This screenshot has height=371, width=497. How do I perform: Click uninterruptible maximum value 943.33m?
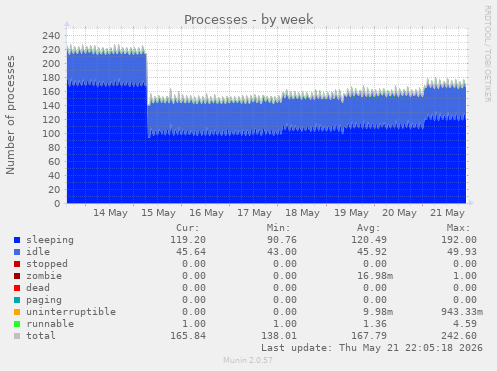point(462,312)
